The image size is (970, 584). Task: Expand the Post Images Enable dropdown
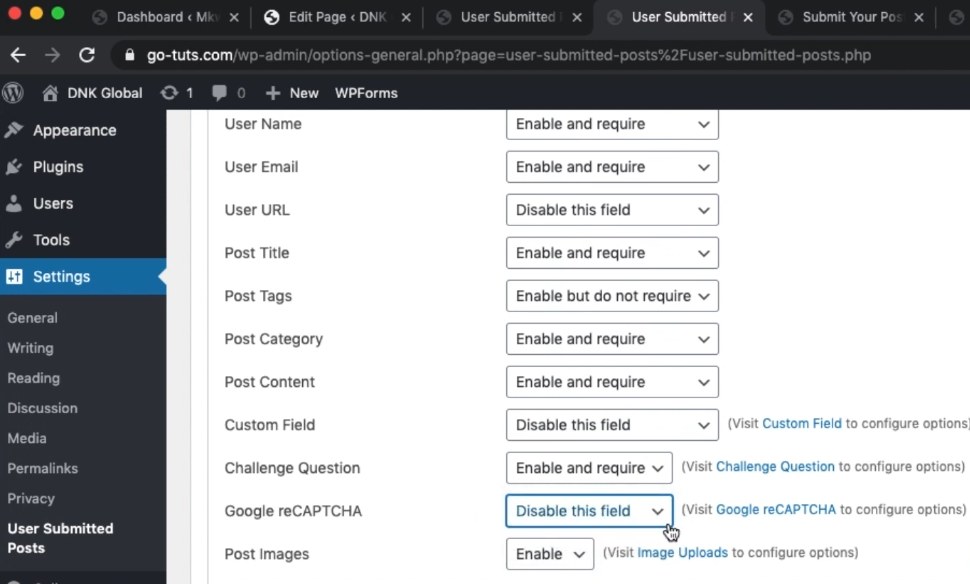click(x=549, y=554)
